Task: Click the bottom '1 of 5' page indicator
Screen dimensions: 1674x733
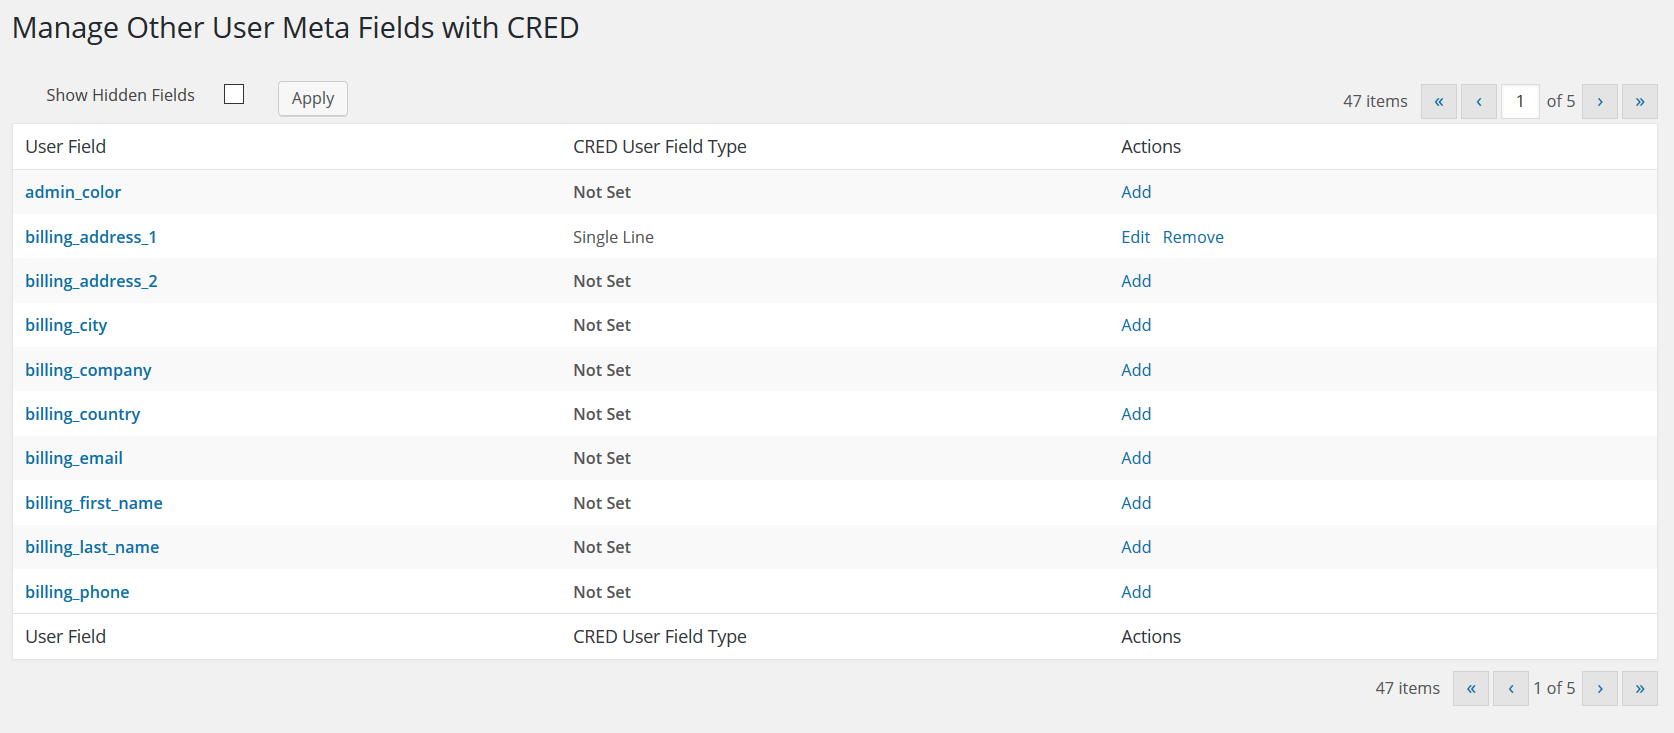Action: click(1554, 688)
